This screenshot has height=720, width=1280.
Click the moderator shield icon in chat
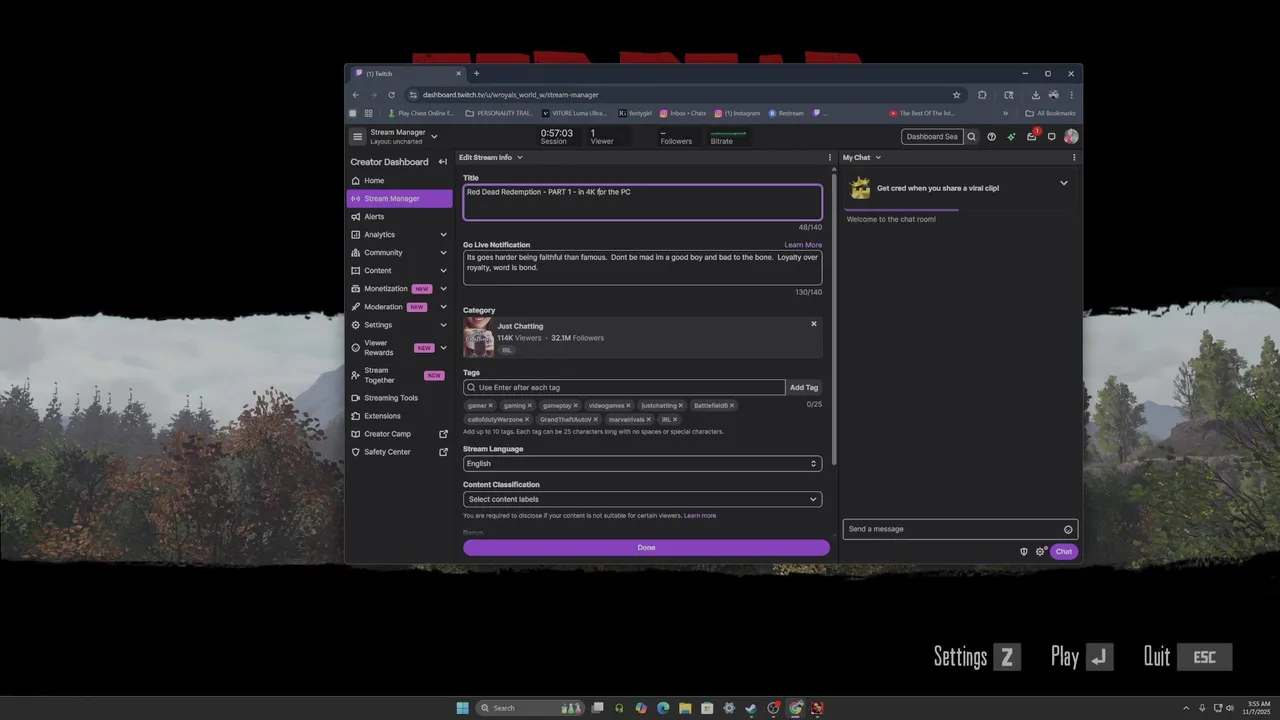[x=1023, y=552]
